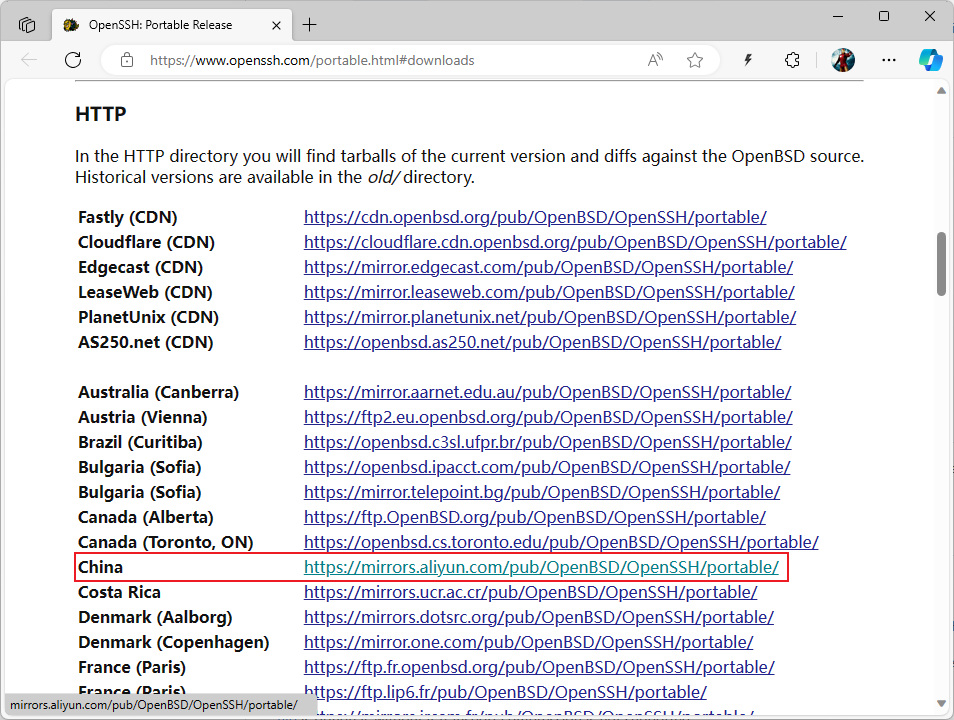Click the vertical page scrollbar thumb

click(941, 264)
